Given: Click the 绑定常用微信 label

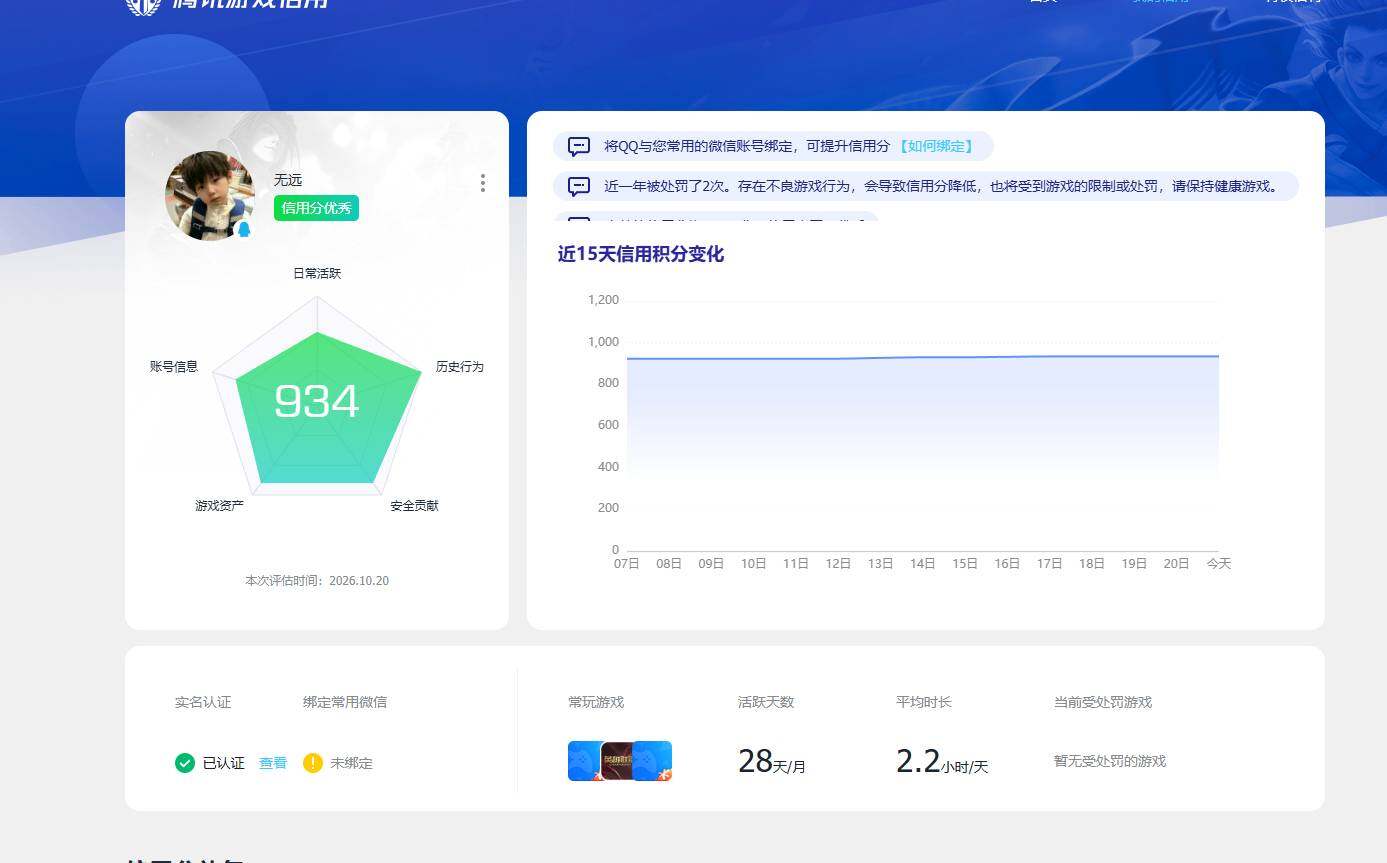Looking at the screenshot, I should coord(345,702).
